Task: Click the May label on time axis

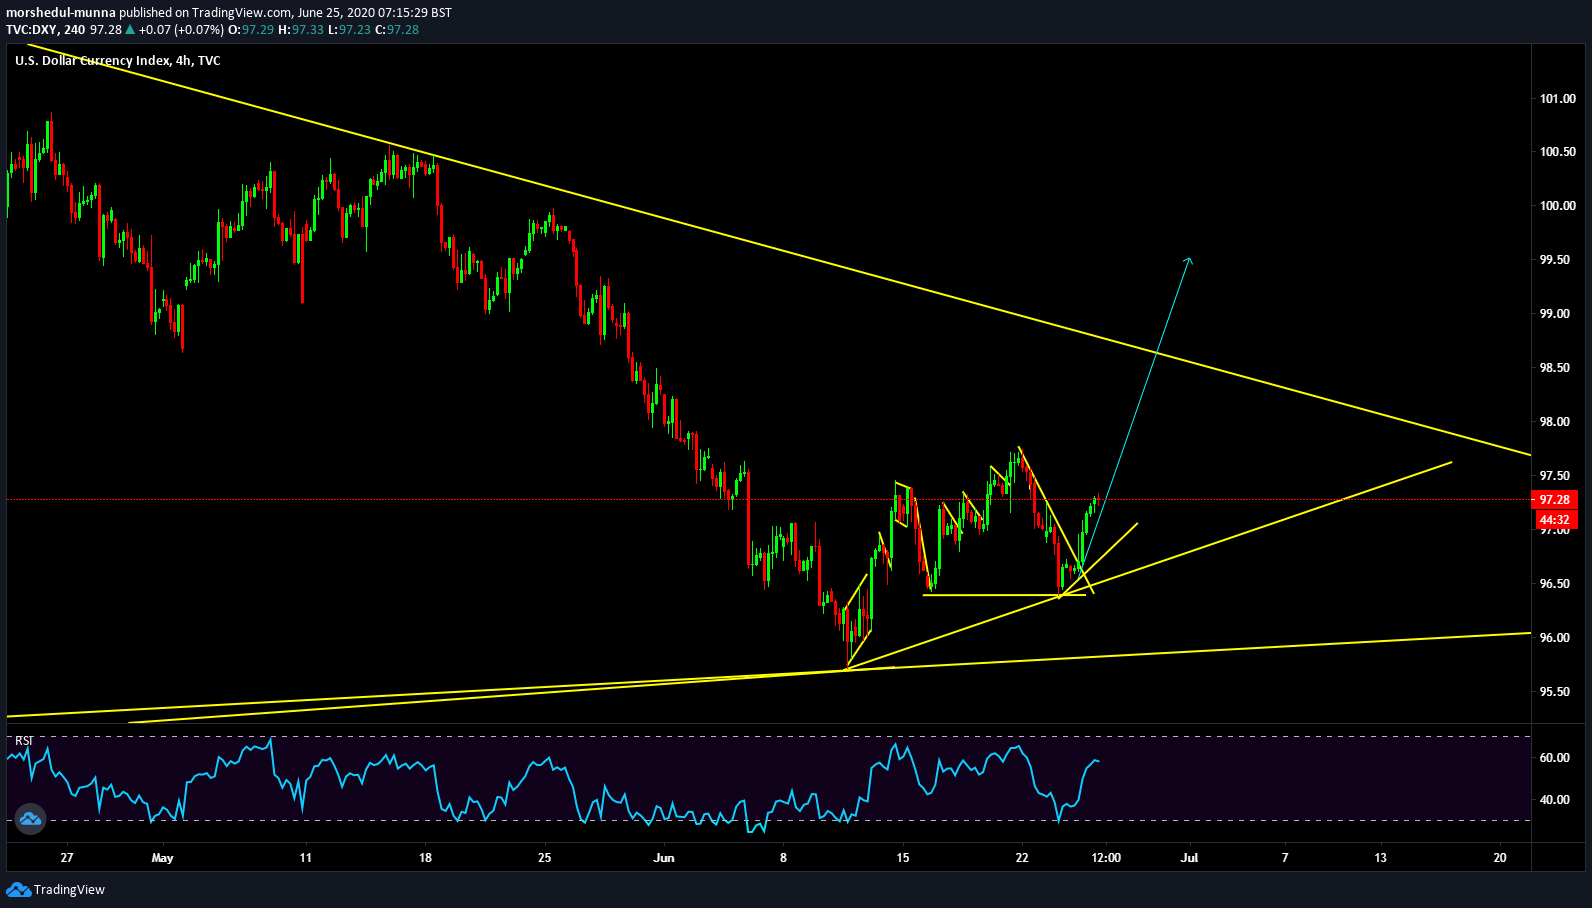Action: click(x=162, y=858)
